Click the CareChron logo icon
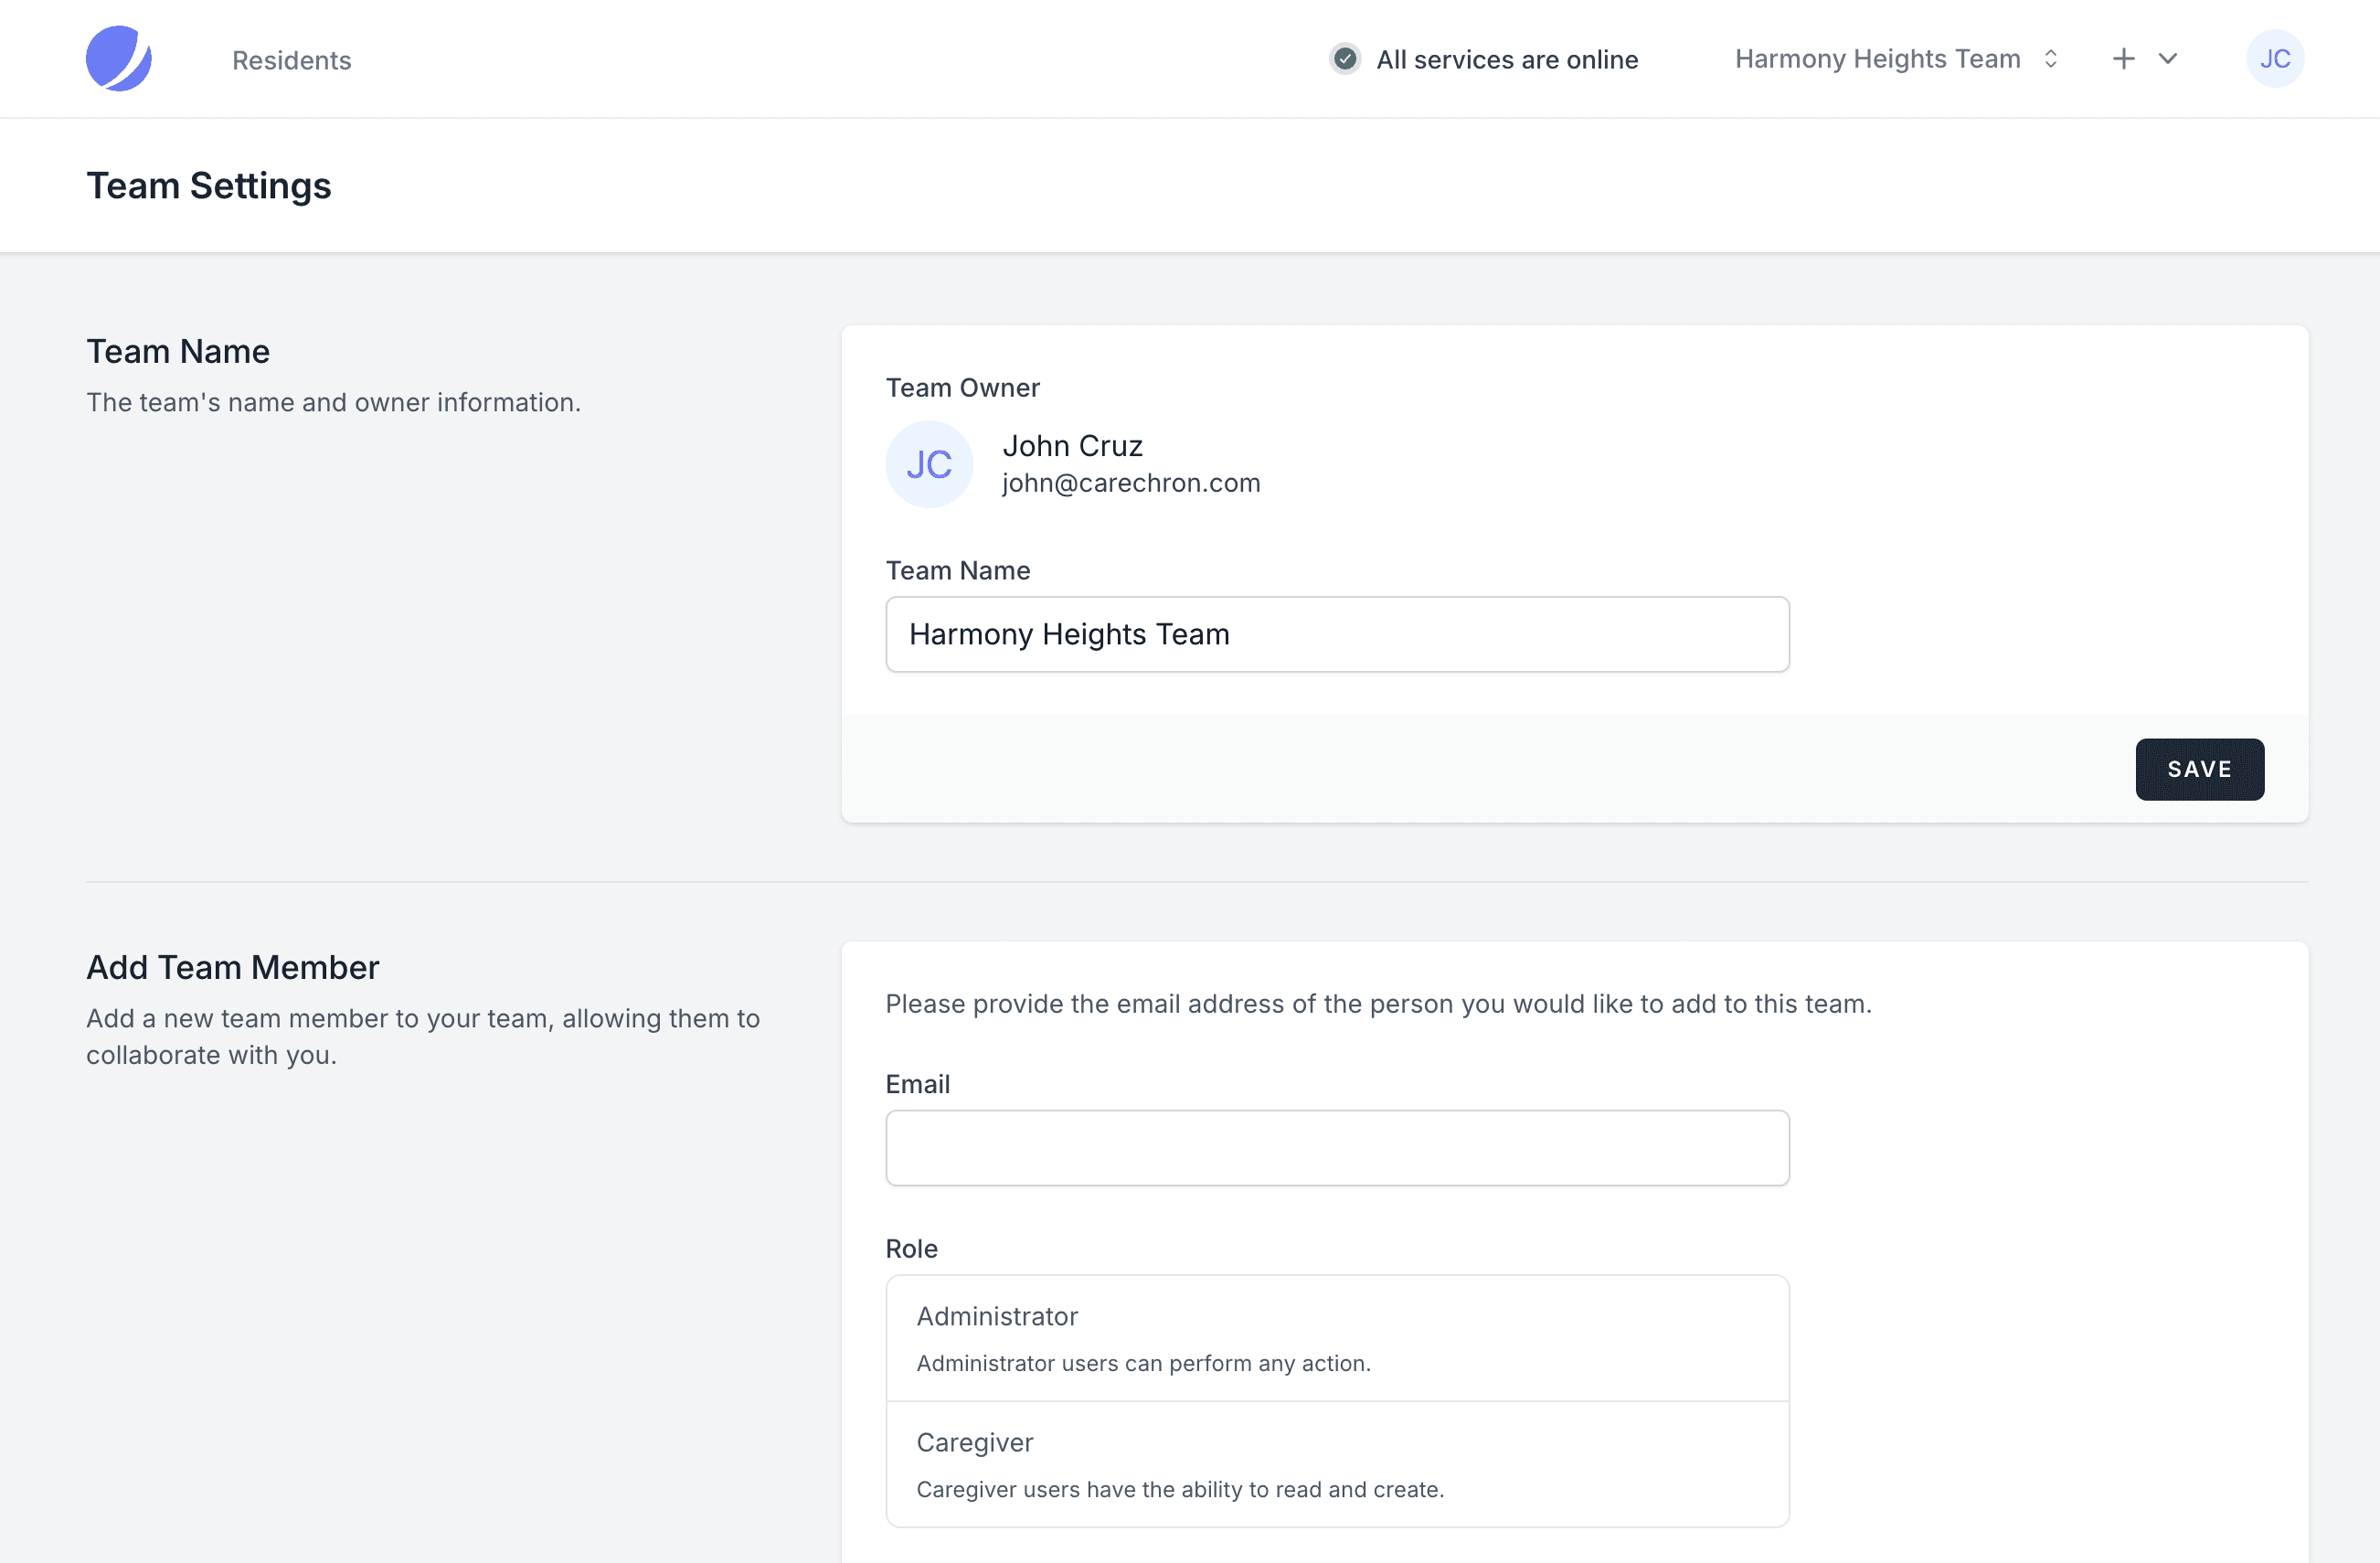This screenshot has height=1563, width=2380. click(119, 59)
